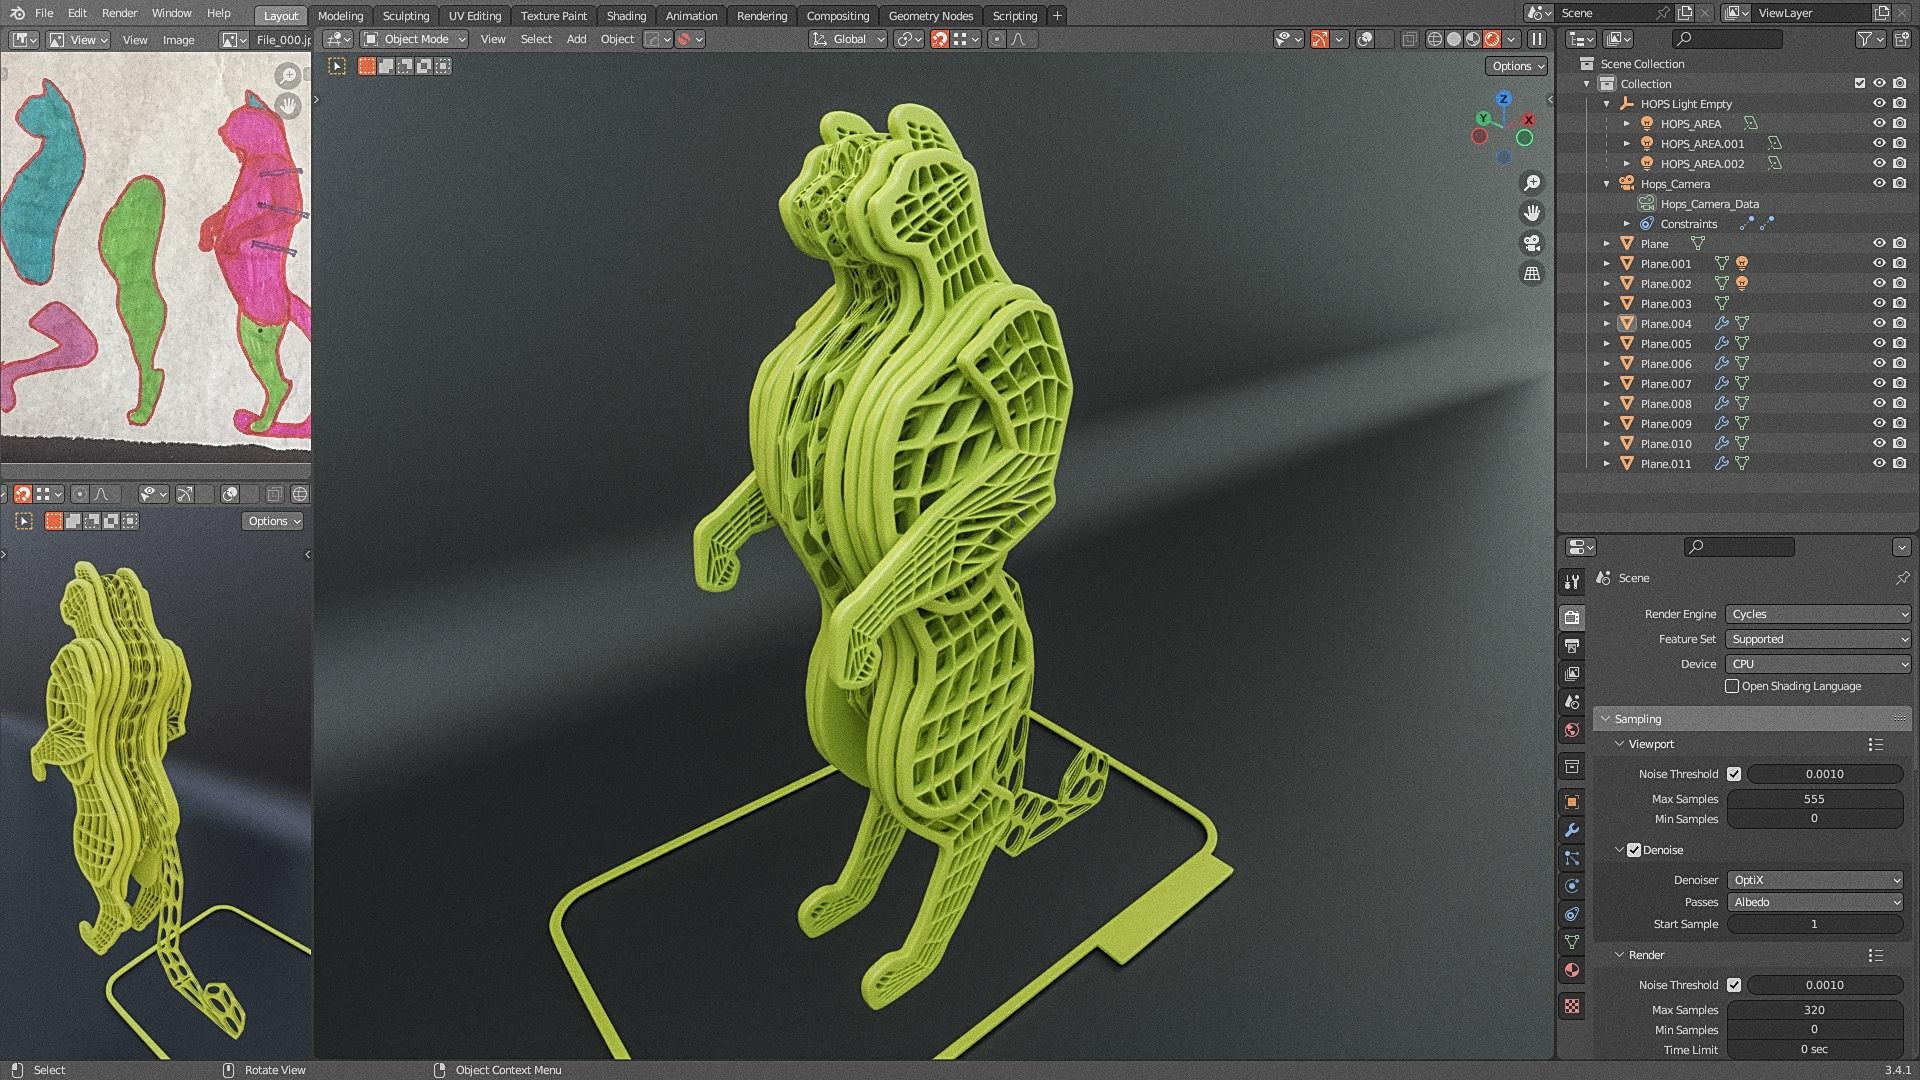
Task: Open the Render menu
Action: [x=119, y=13]
